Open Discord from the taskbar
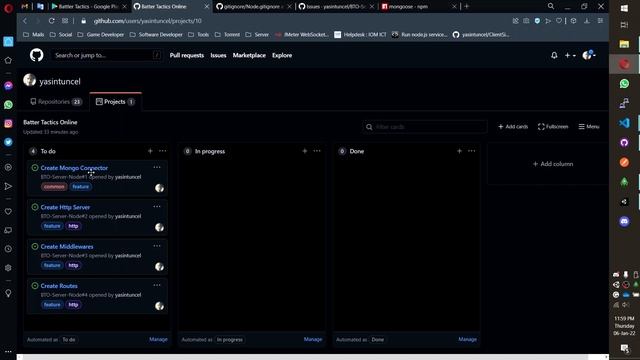 pos(624,222)
